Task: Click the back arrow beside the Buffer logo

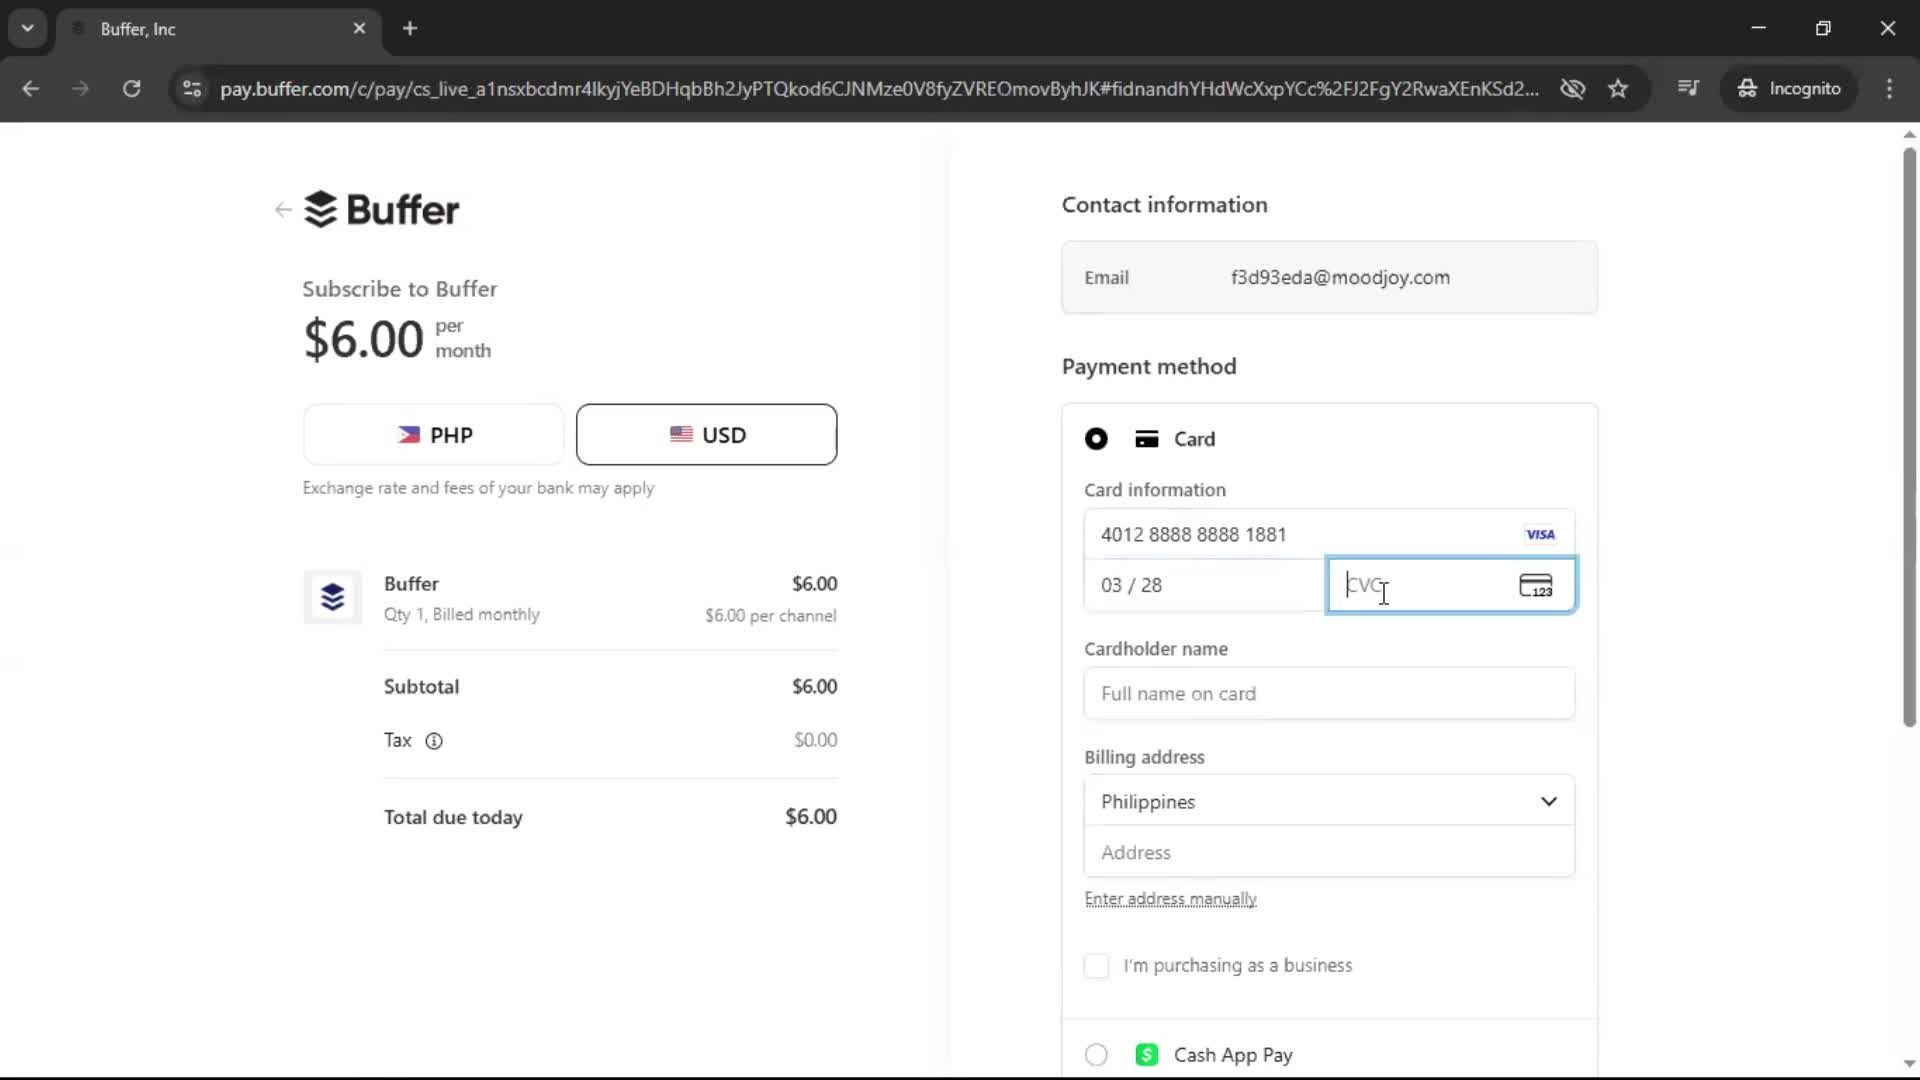Action: (x=282, y=209)
